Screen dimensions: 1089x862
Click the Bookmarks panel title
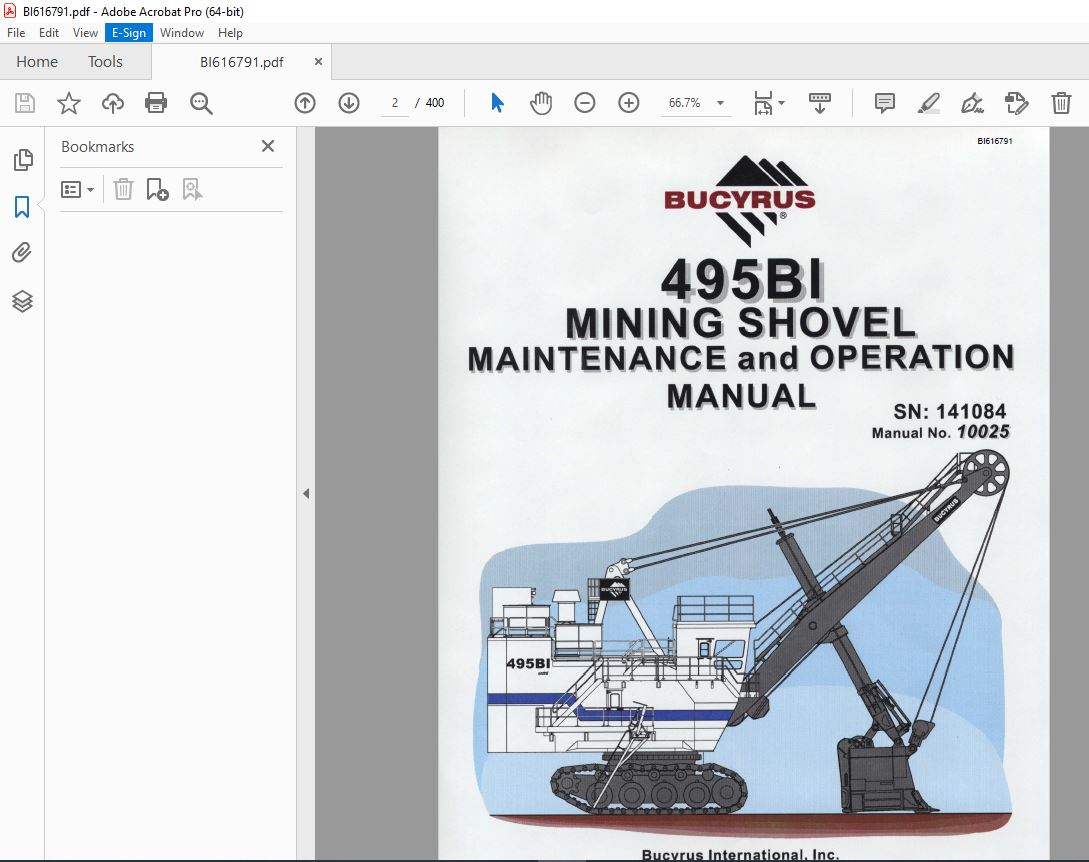97,147
